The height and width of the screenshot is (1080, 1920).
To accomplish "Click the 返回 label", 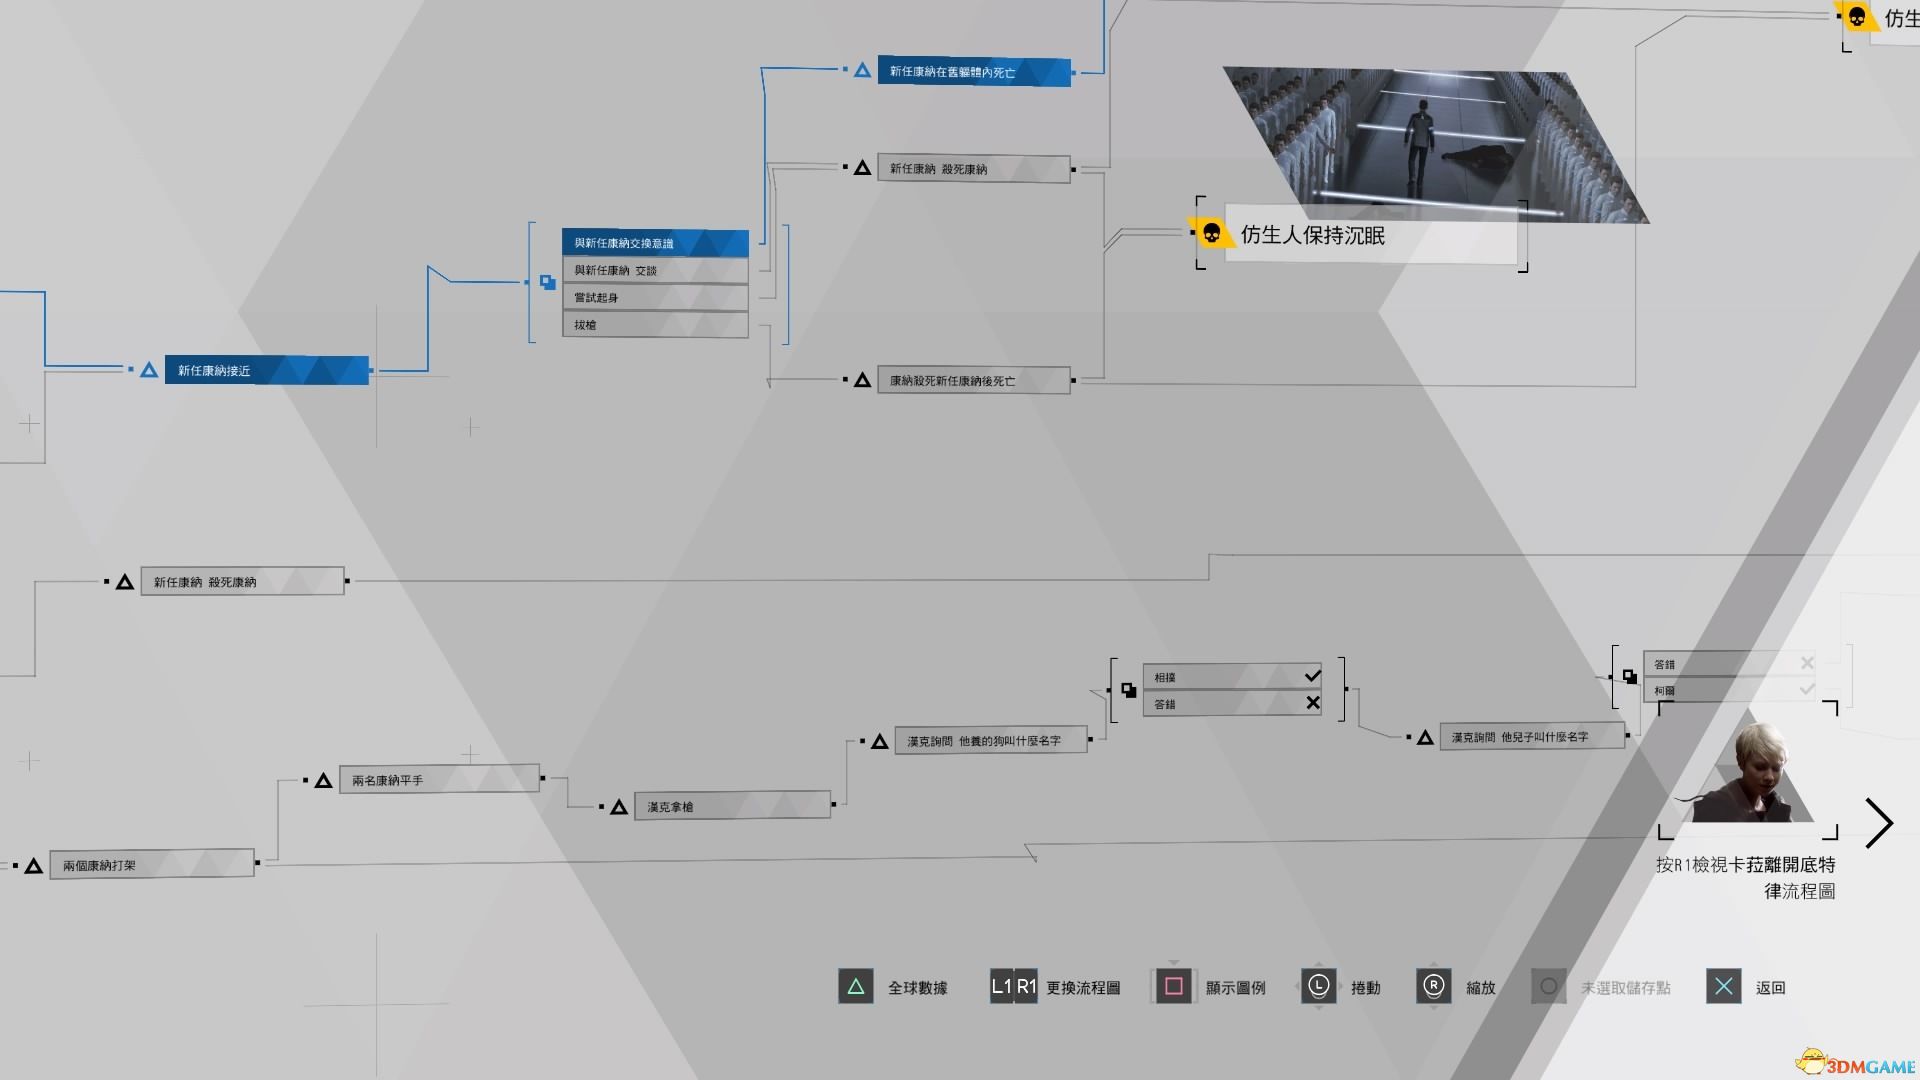I will (1771, 988).
